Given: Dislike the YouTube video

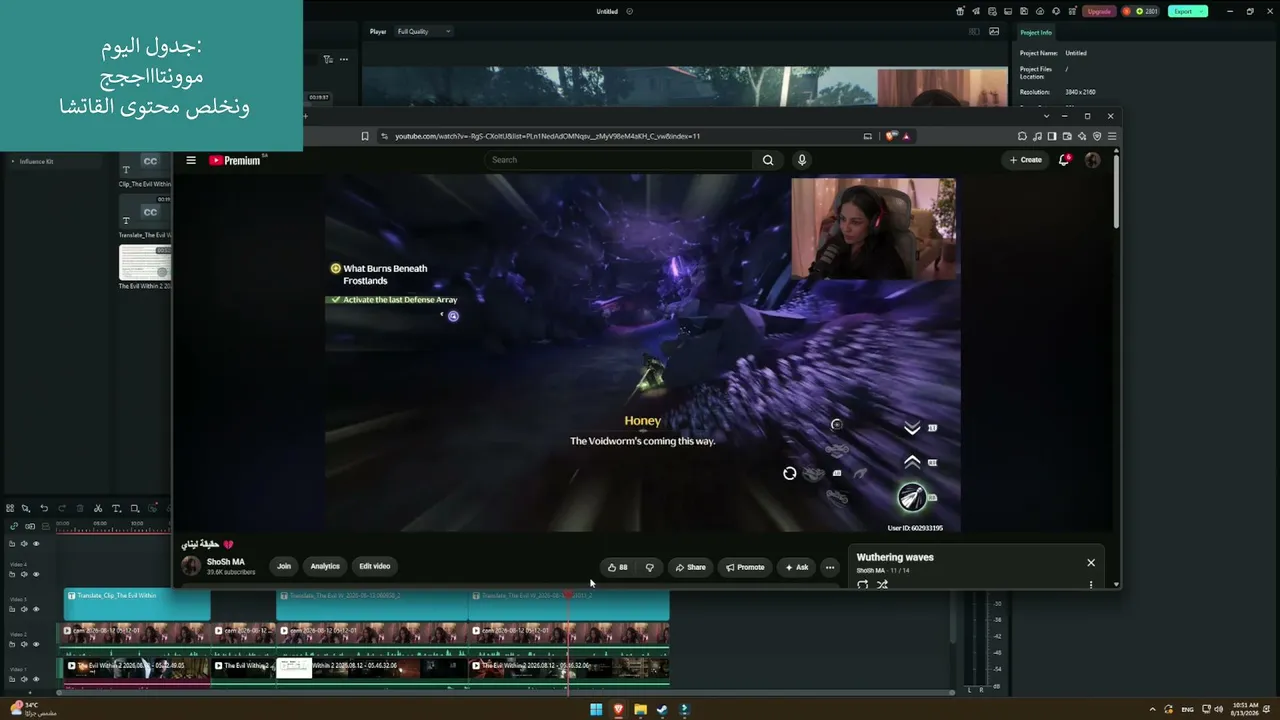Looking at the screenshot, I should pyautogui.click(x=649, y=567).
